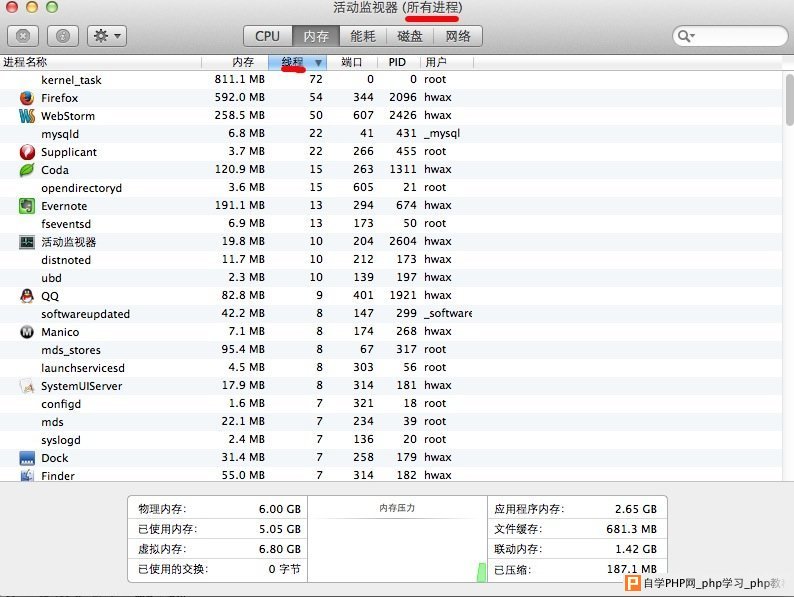Click the Dock process icon
Image resolution: width=794 pixels, height=597 pixels.
click(27, 458)
